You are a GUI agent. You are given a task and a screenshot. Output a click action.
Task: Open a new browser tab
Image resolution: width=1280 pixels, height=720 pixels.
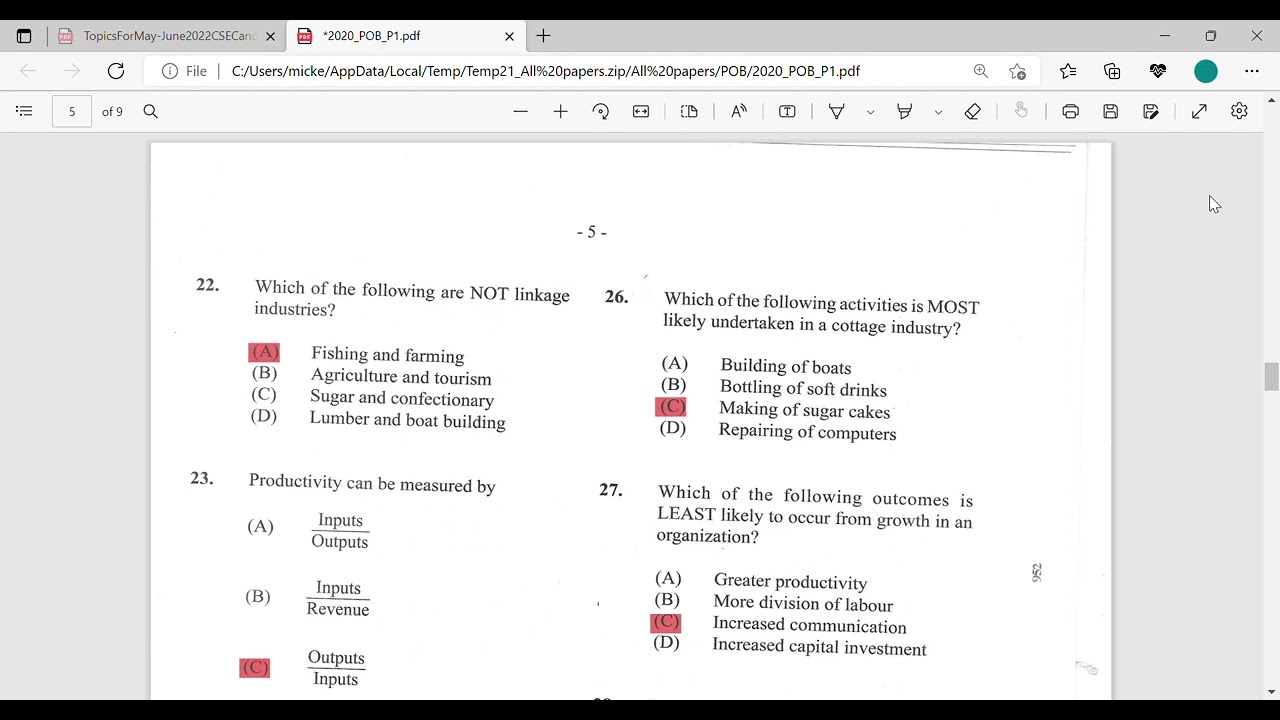coord(543,36)
